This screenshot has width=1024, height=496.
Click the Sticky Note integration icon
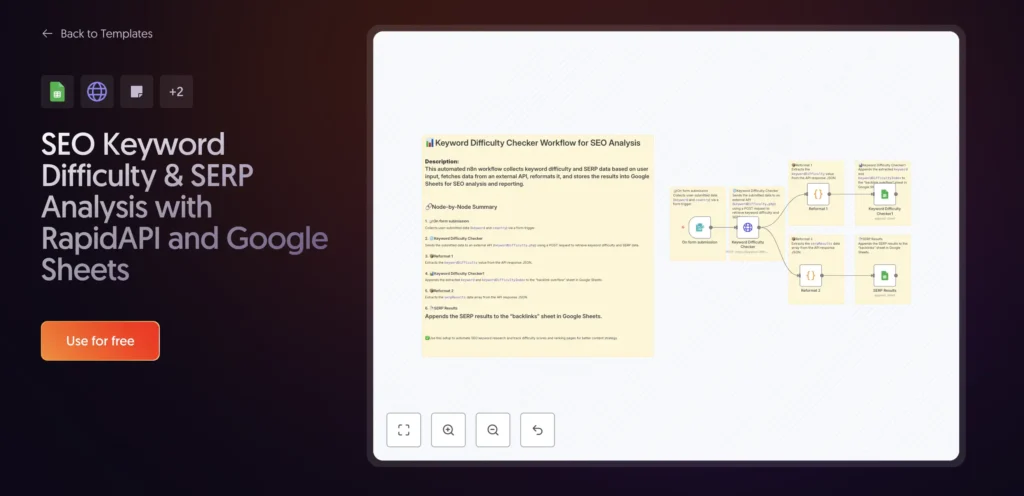(x=136, y=91)
